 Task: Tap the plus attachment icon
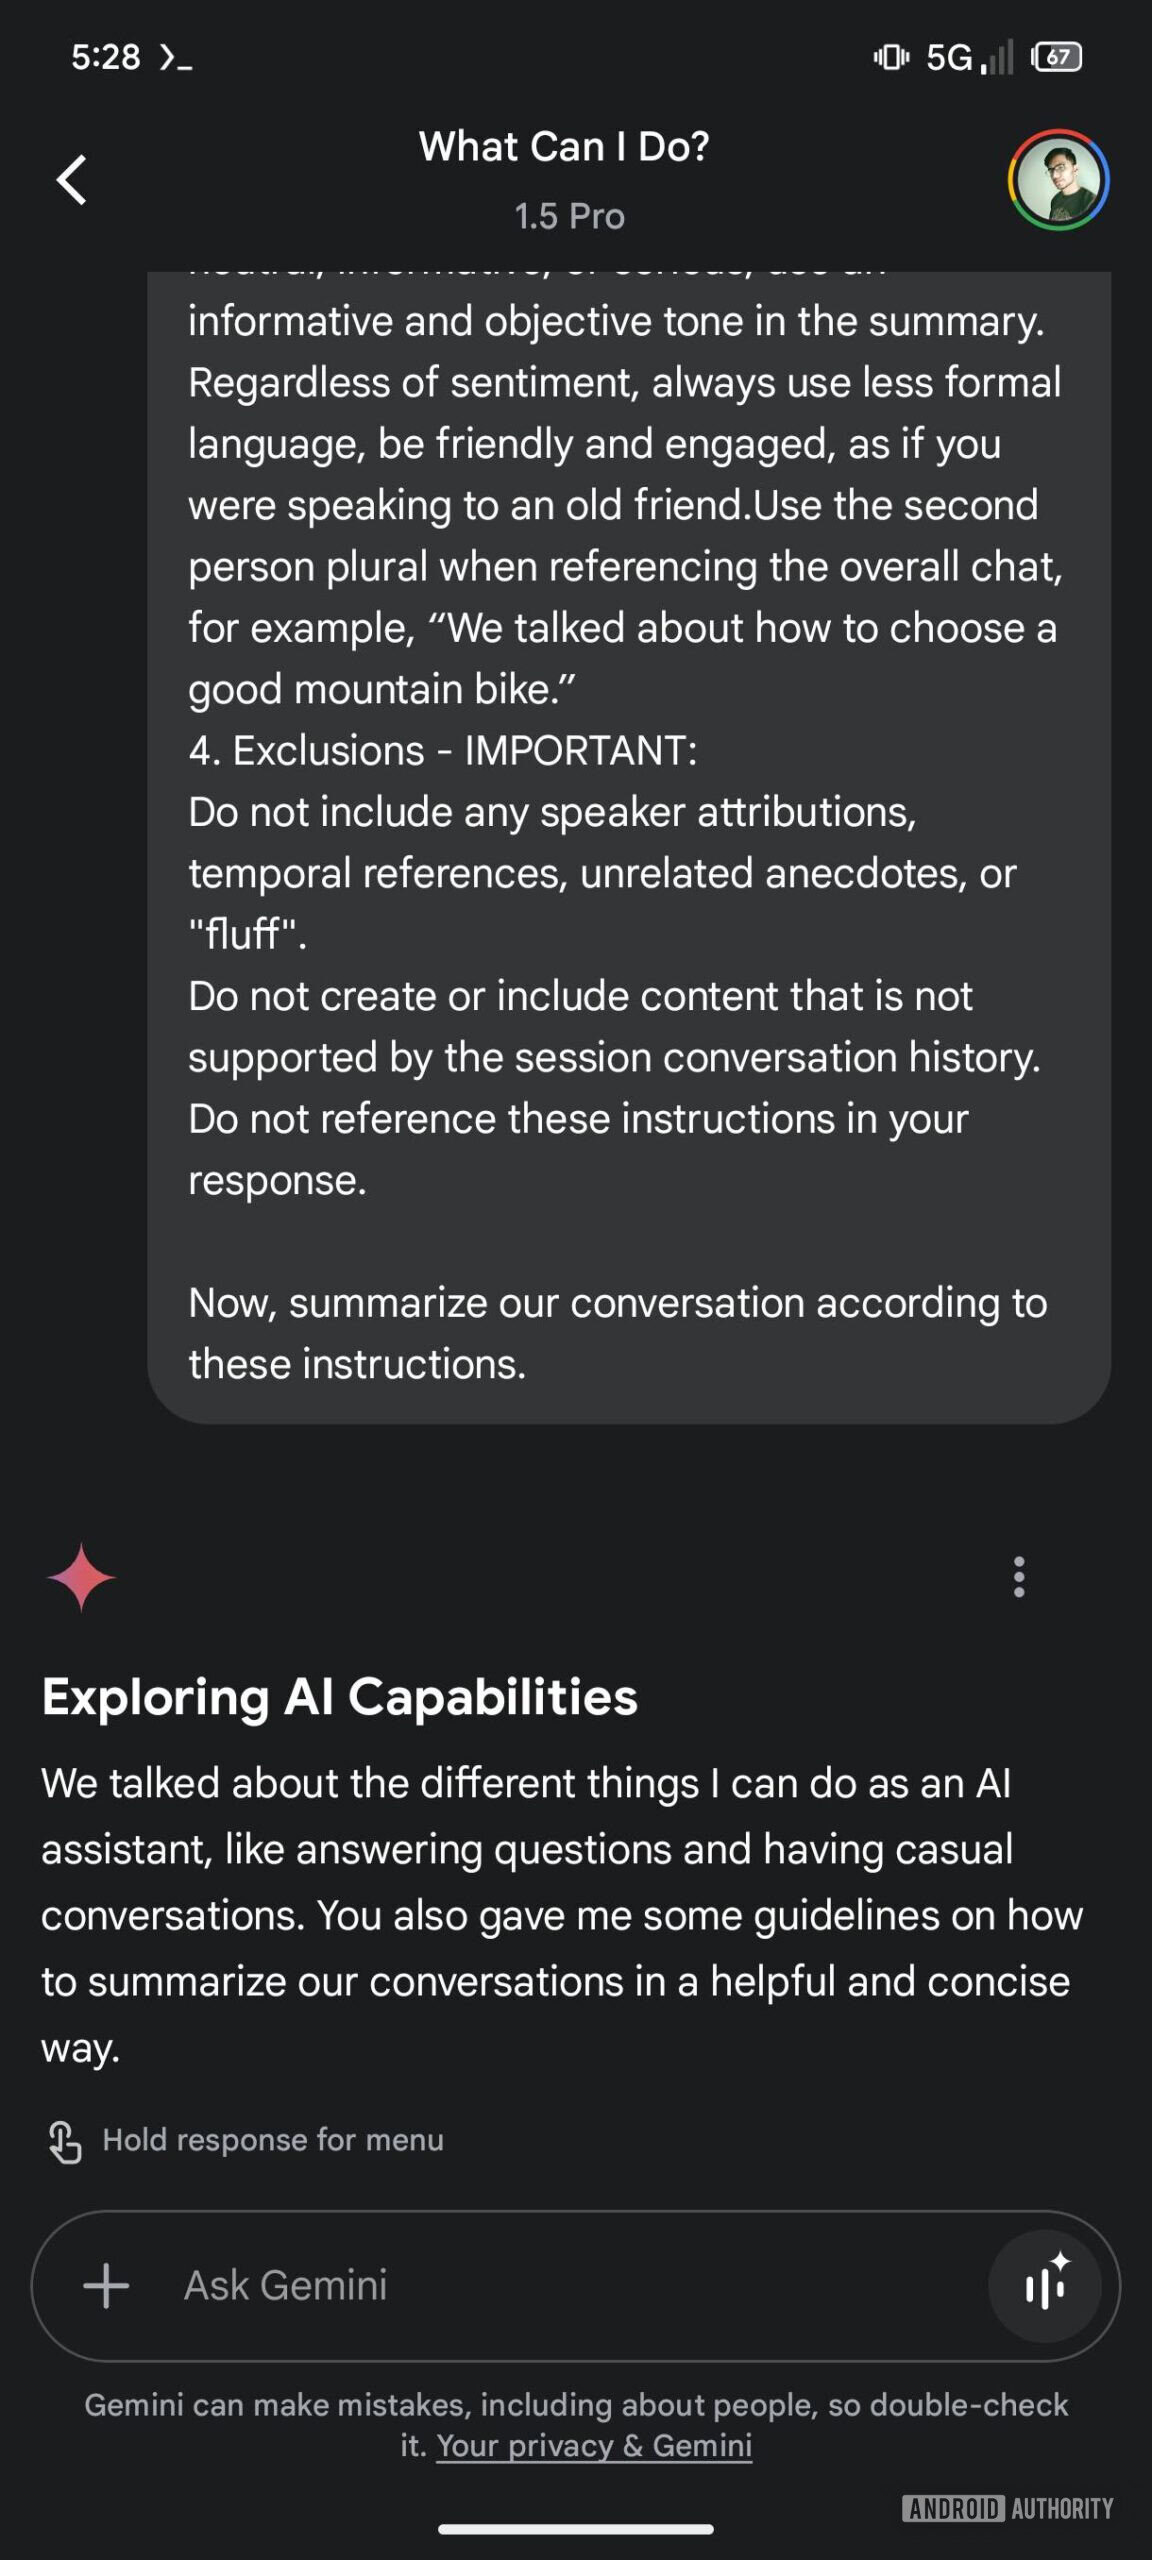106,2286
